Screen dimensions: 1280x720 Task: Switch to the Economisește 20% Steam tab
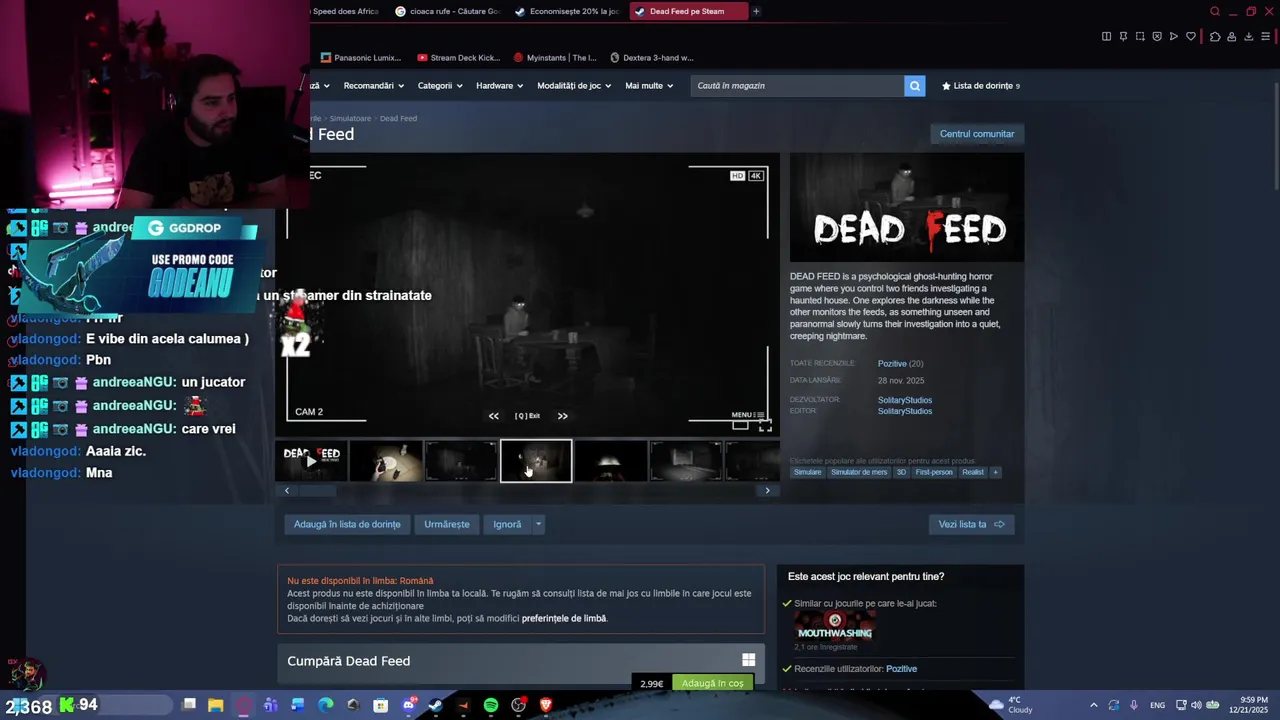[x=567, y=12]
